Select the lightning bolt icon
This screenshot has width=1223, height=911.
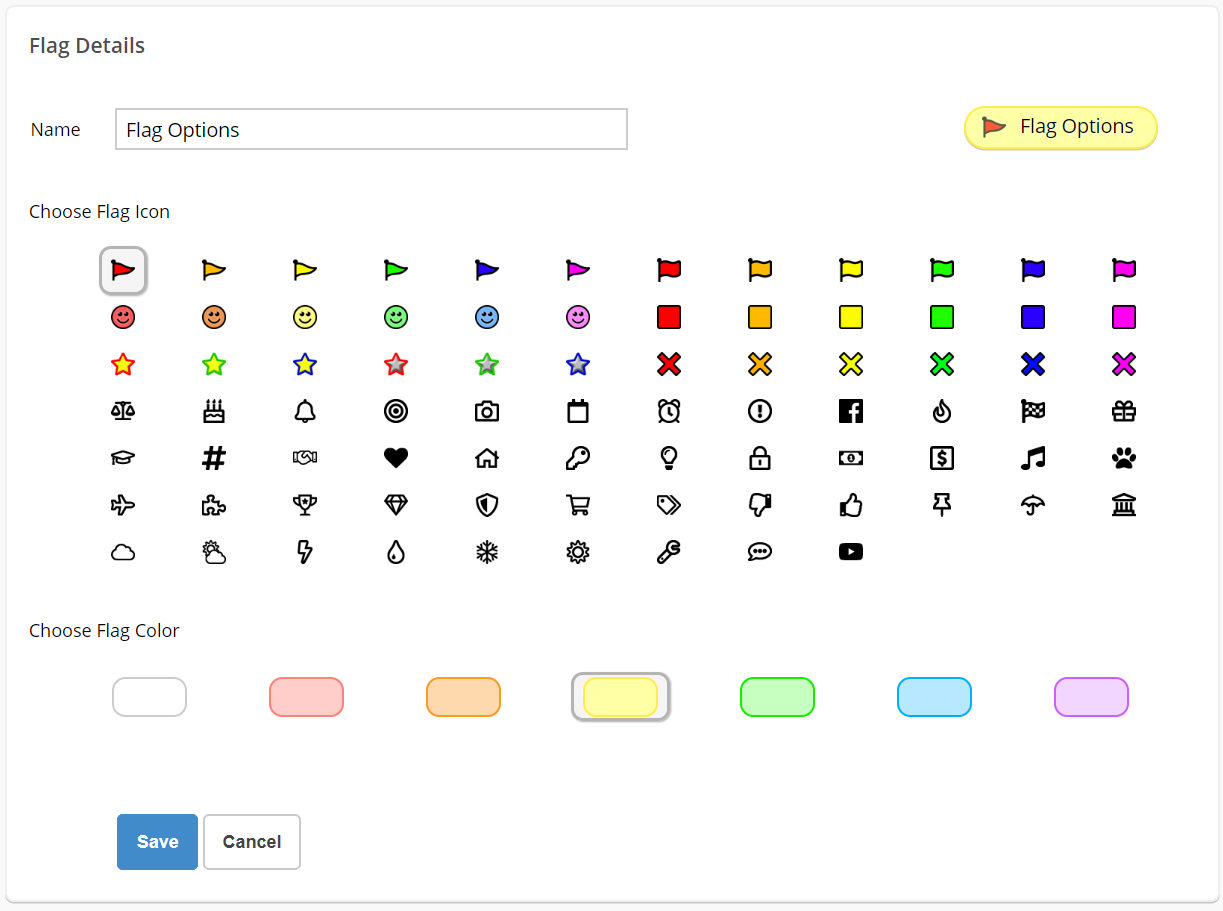click(305, 552)
